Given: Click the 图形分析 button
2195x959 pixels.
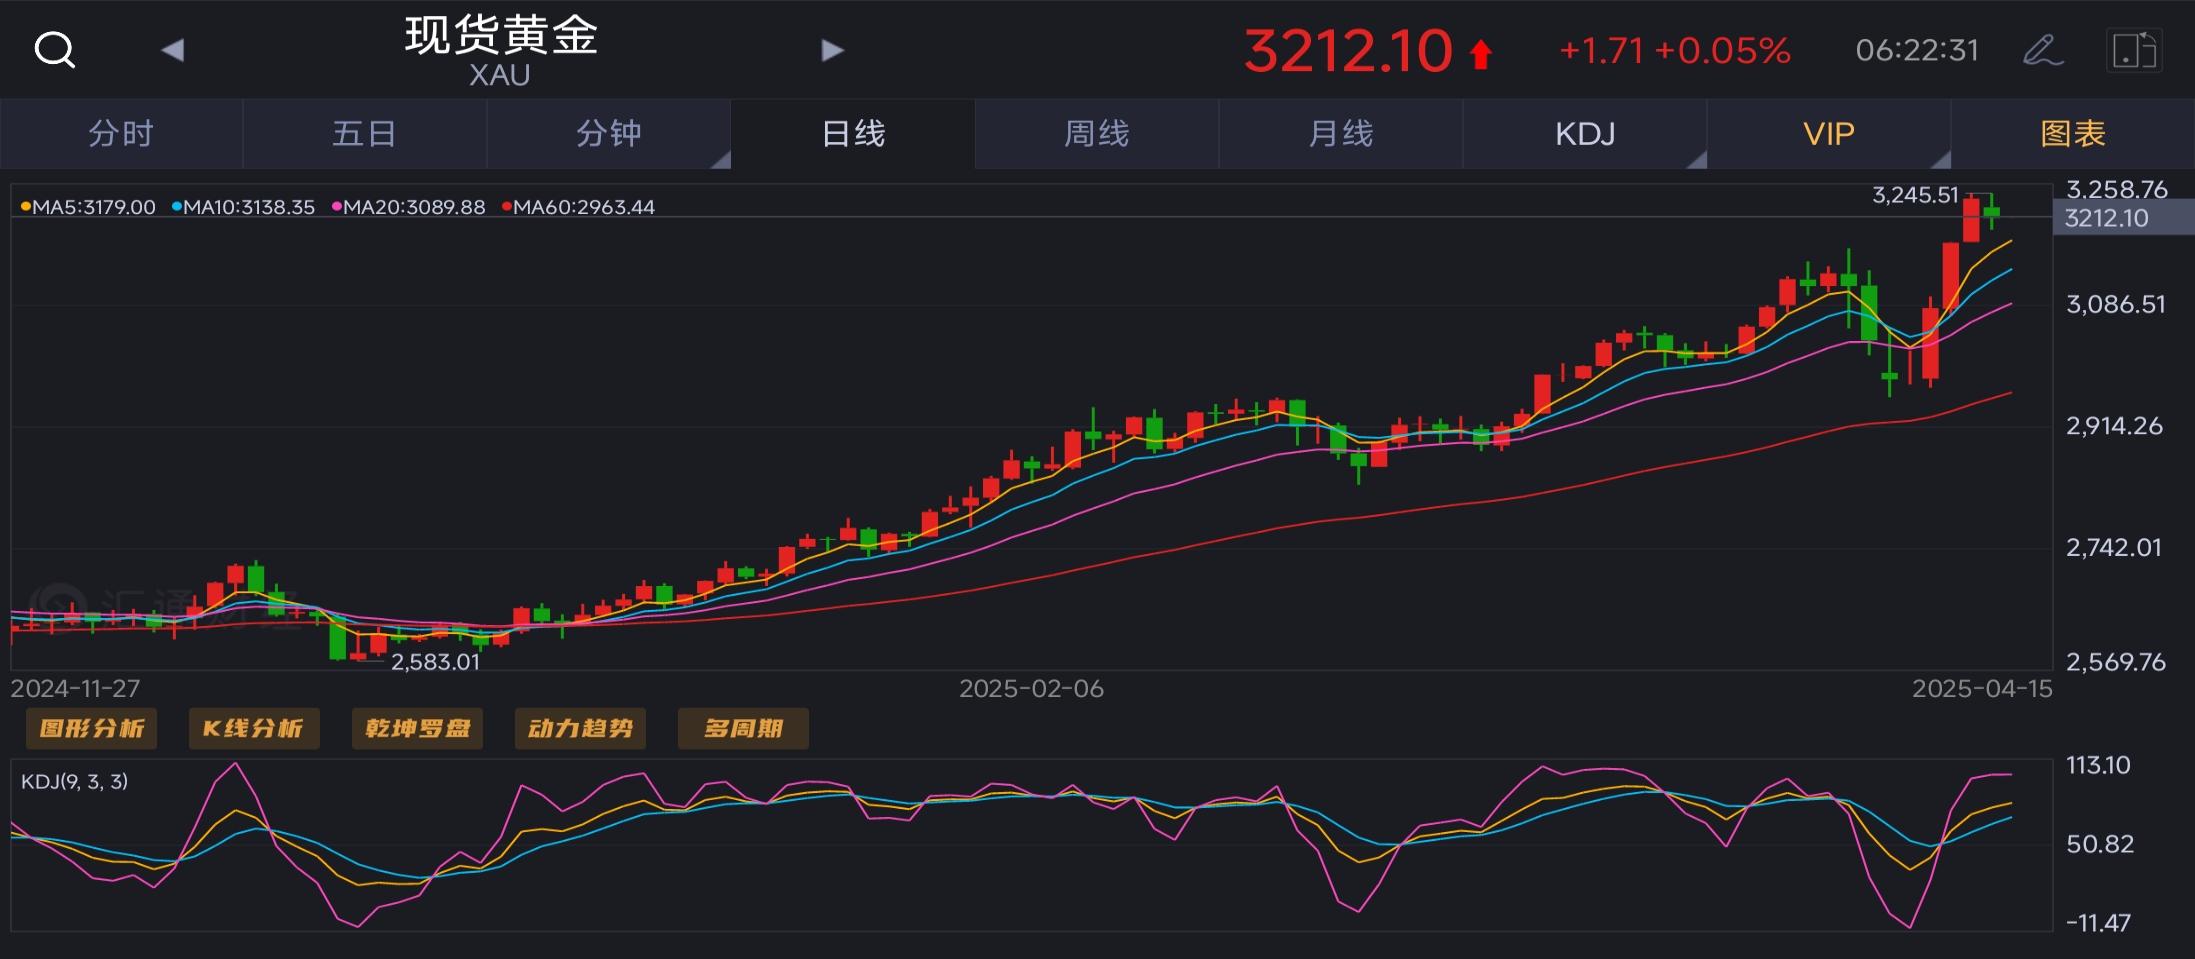Looking at the screenshot, I should (x=91, y=728).
